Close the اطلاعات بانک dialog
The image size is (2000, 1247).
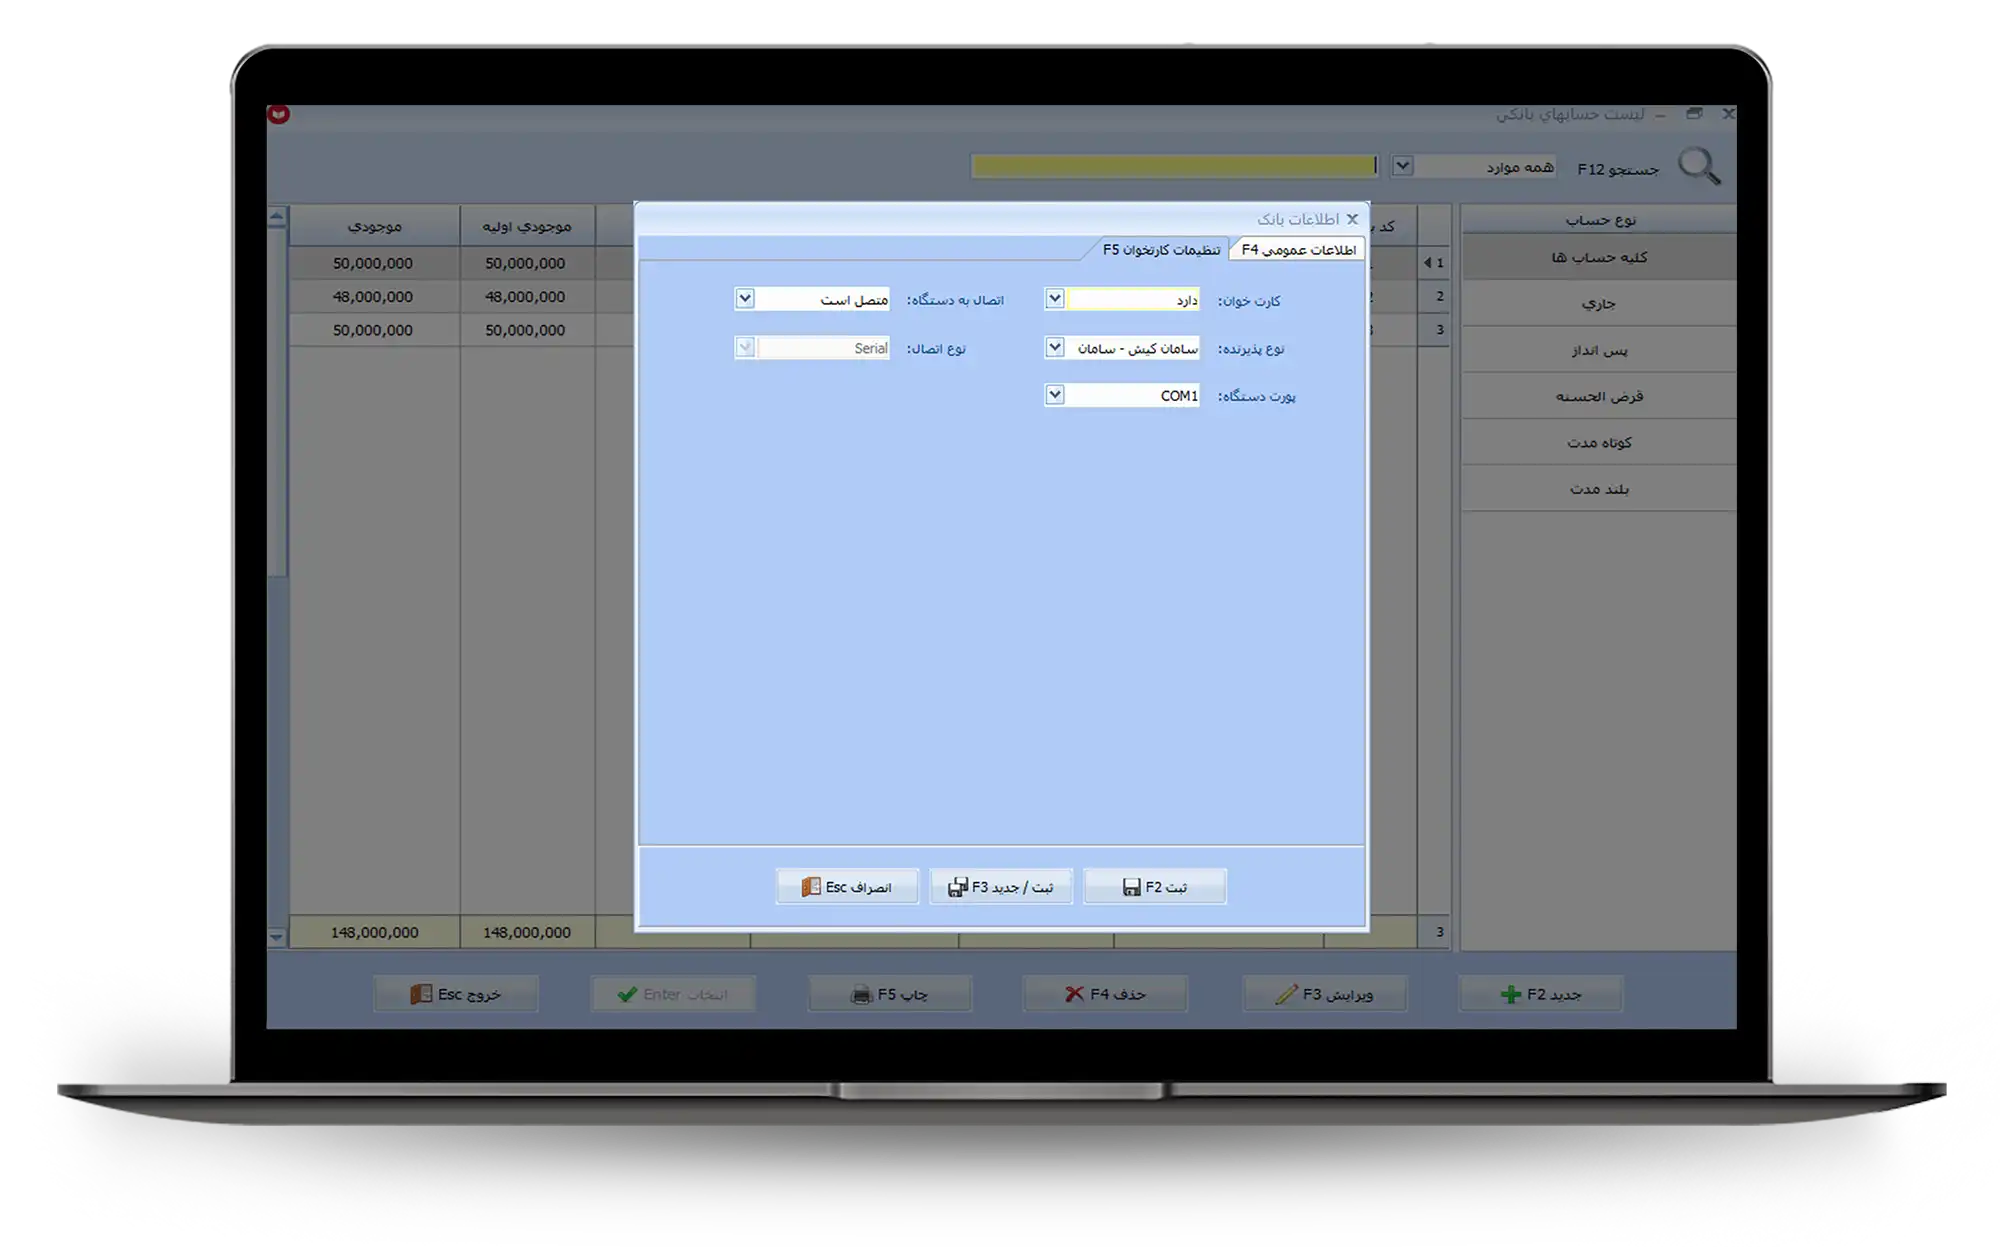[1352, 219]
